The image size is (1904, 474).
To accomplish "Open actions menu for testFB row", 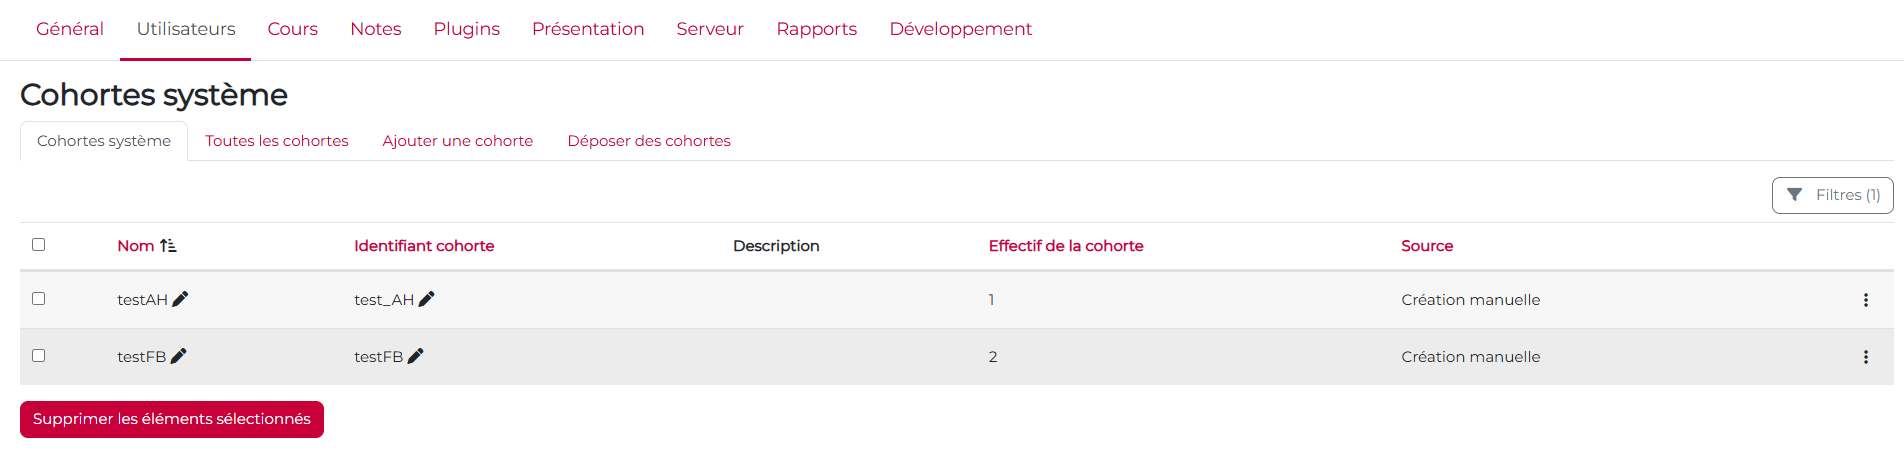I will [x=1865, y=357].
